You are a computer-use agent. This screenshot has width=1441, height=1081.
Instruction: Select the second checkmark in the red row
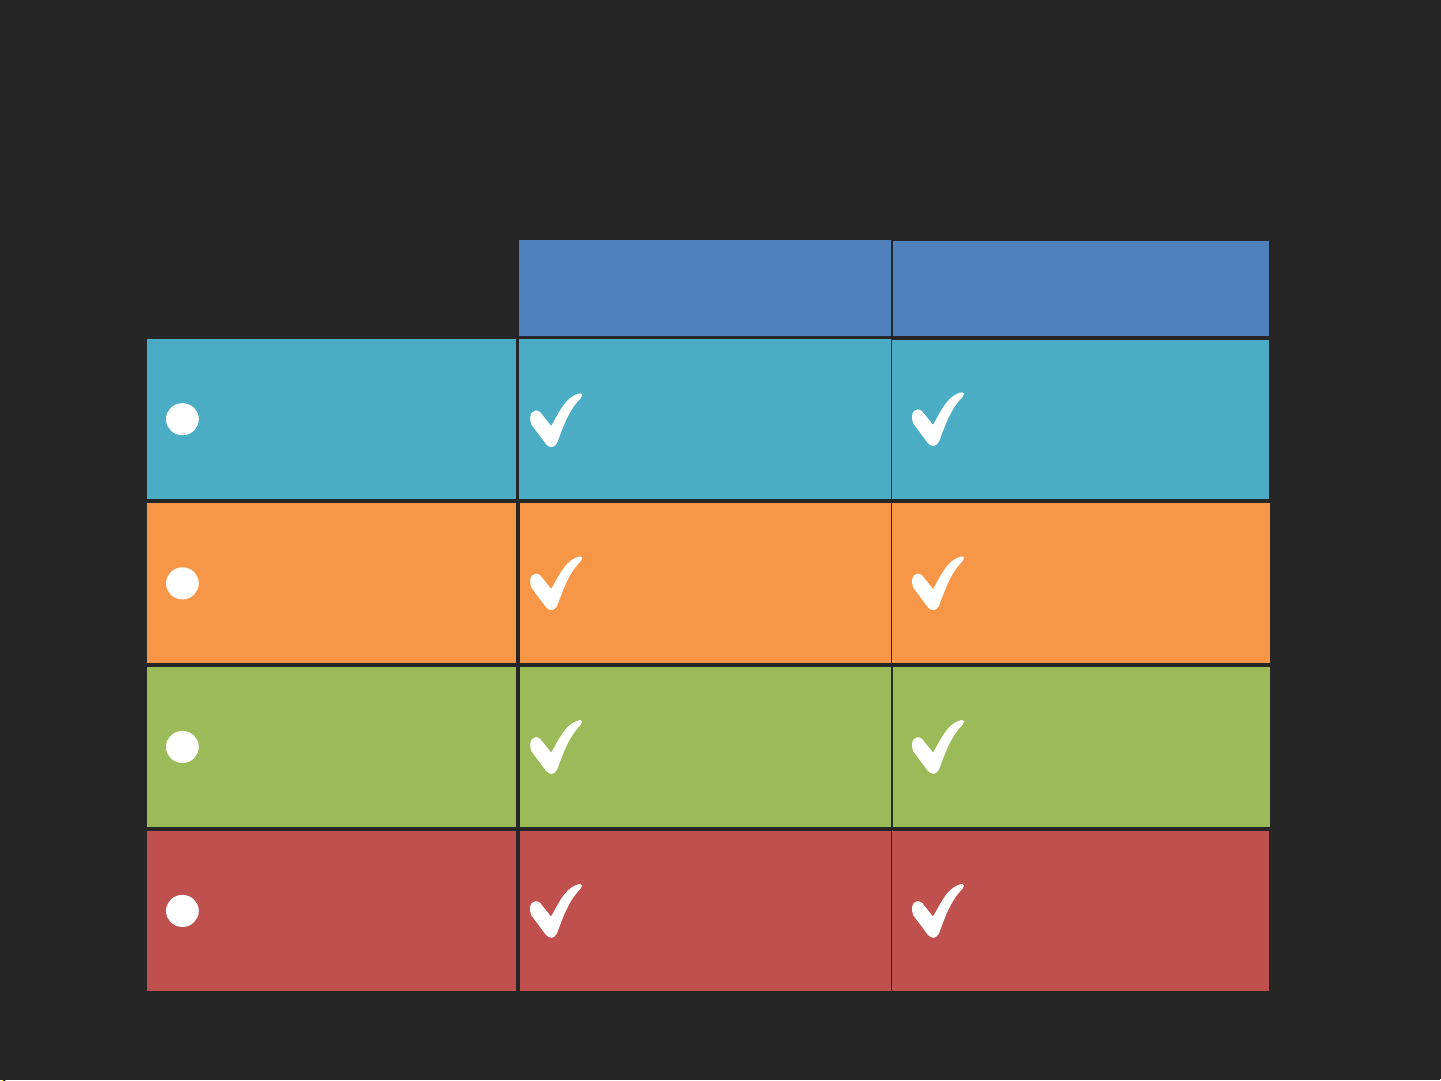coord(937,911)
